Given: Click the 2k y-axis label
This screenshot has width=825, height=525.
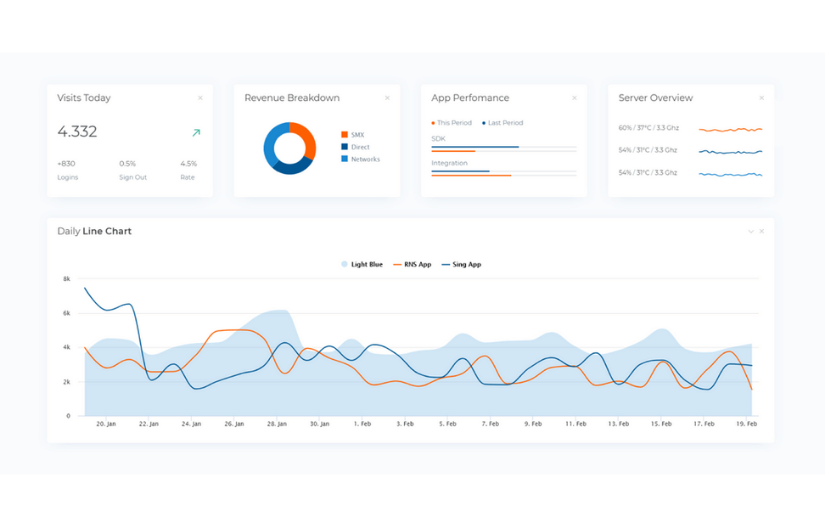Looking at the screenshot, I should (x=66, y=382).
